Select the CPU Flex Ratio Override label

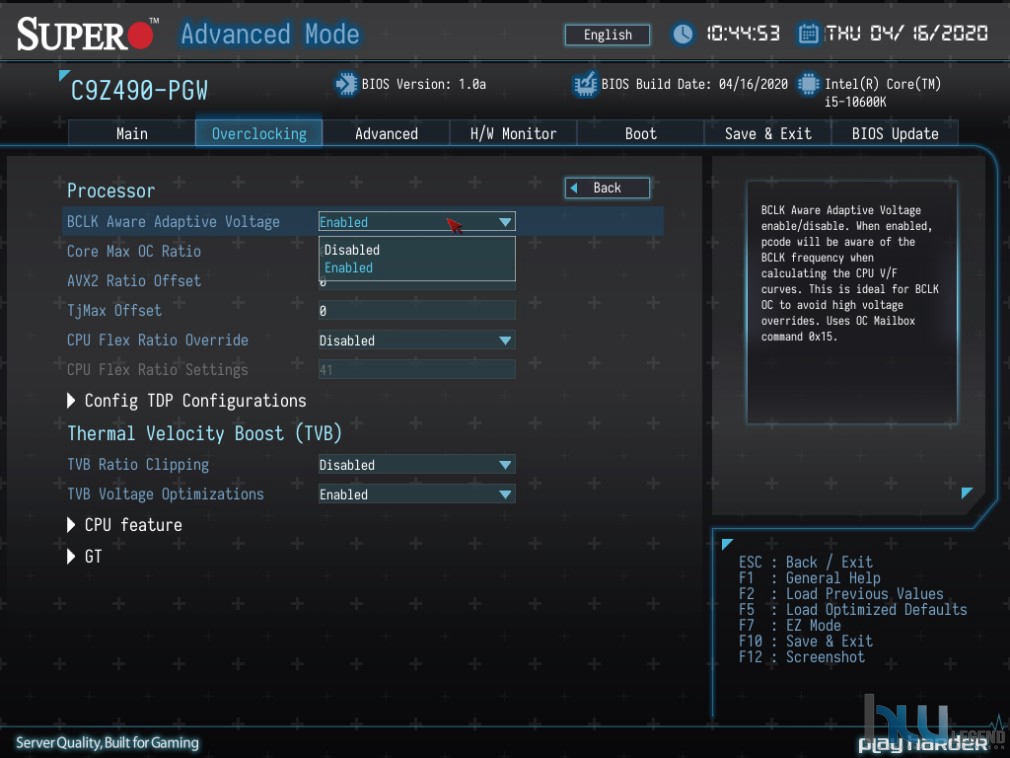(x=158, y=340)
